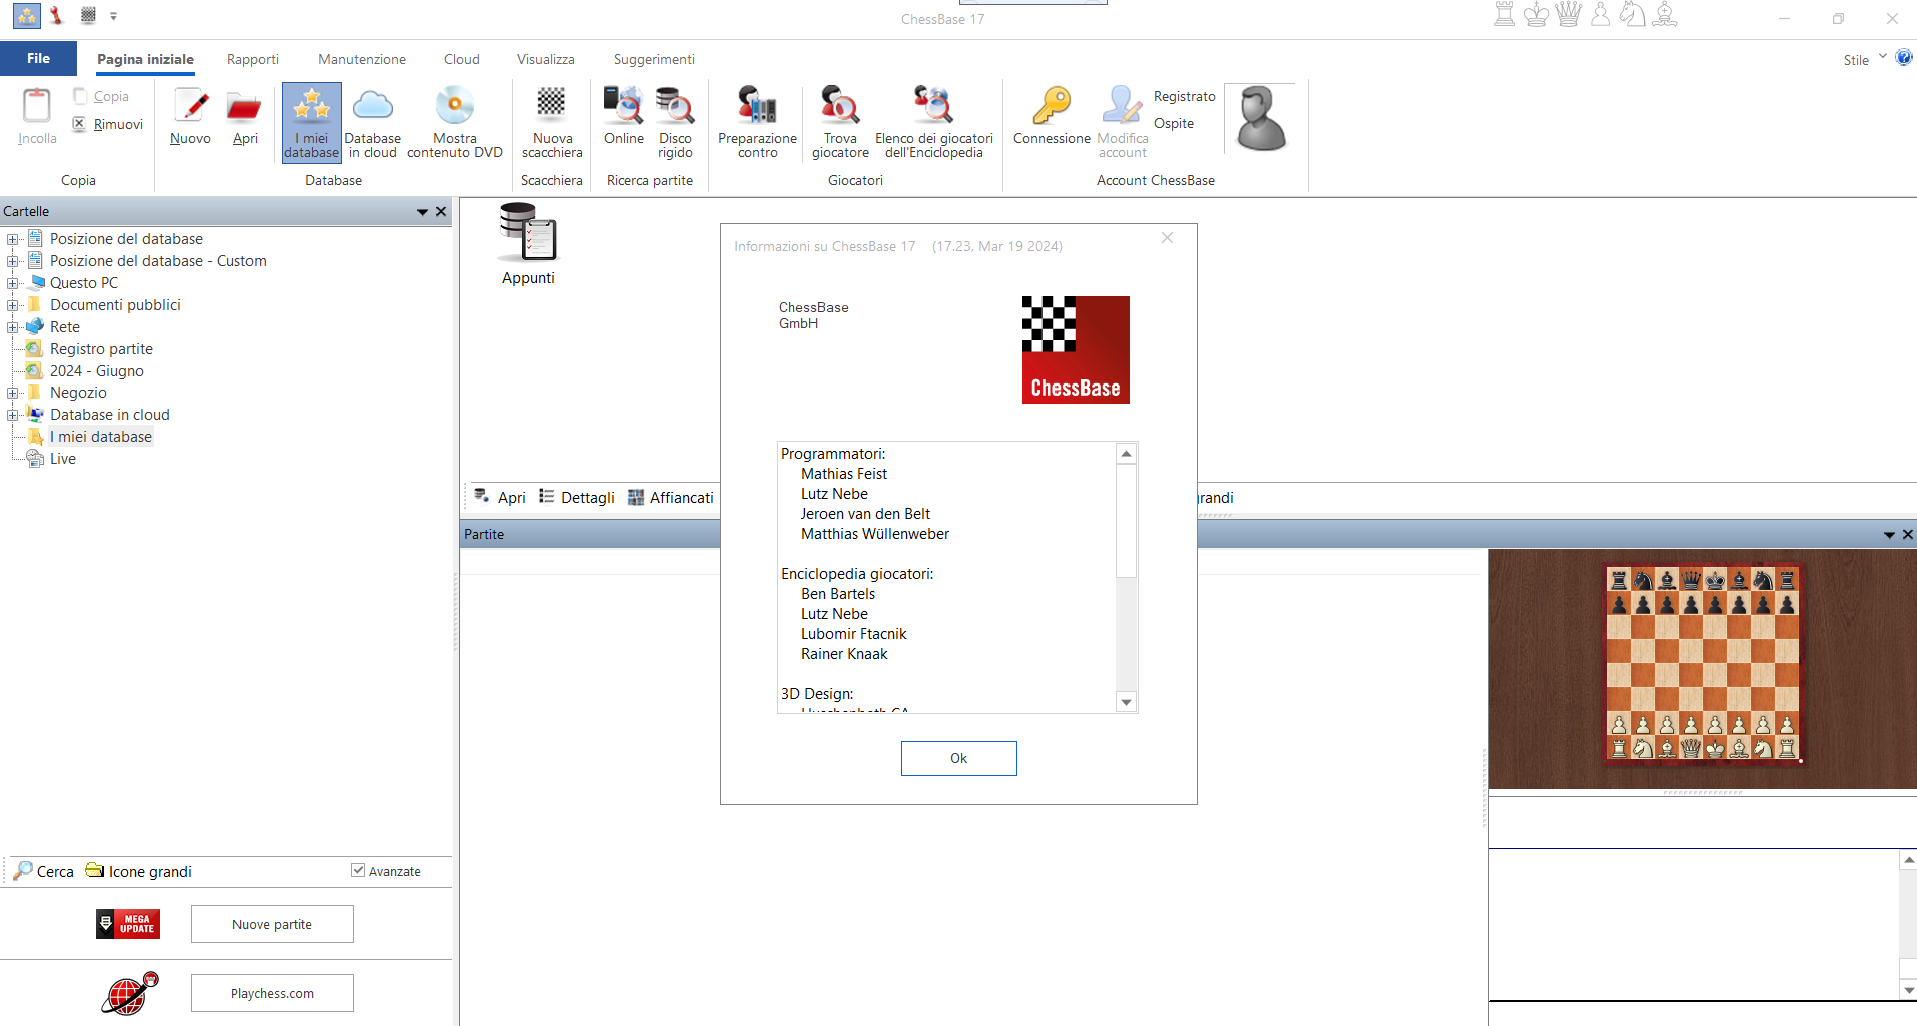
Task: Open the Stile dropdown
Action: coord(1864,59)
